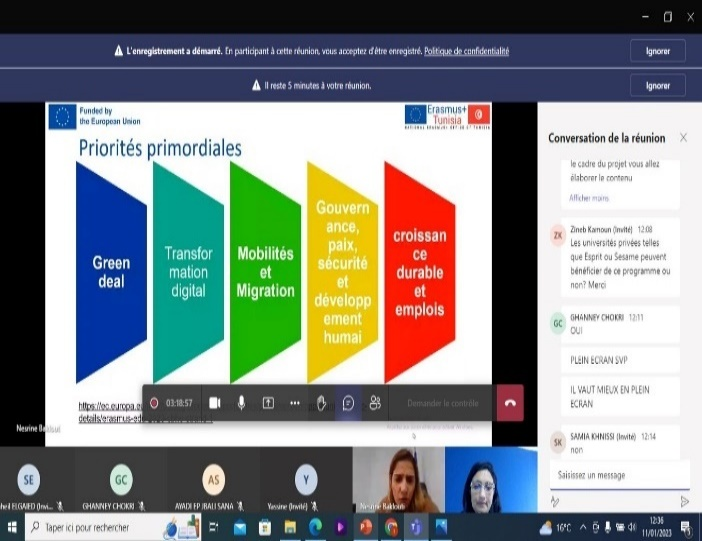
Task: Open Microsoft Edge from the taskbar
Action: [315, 528]
